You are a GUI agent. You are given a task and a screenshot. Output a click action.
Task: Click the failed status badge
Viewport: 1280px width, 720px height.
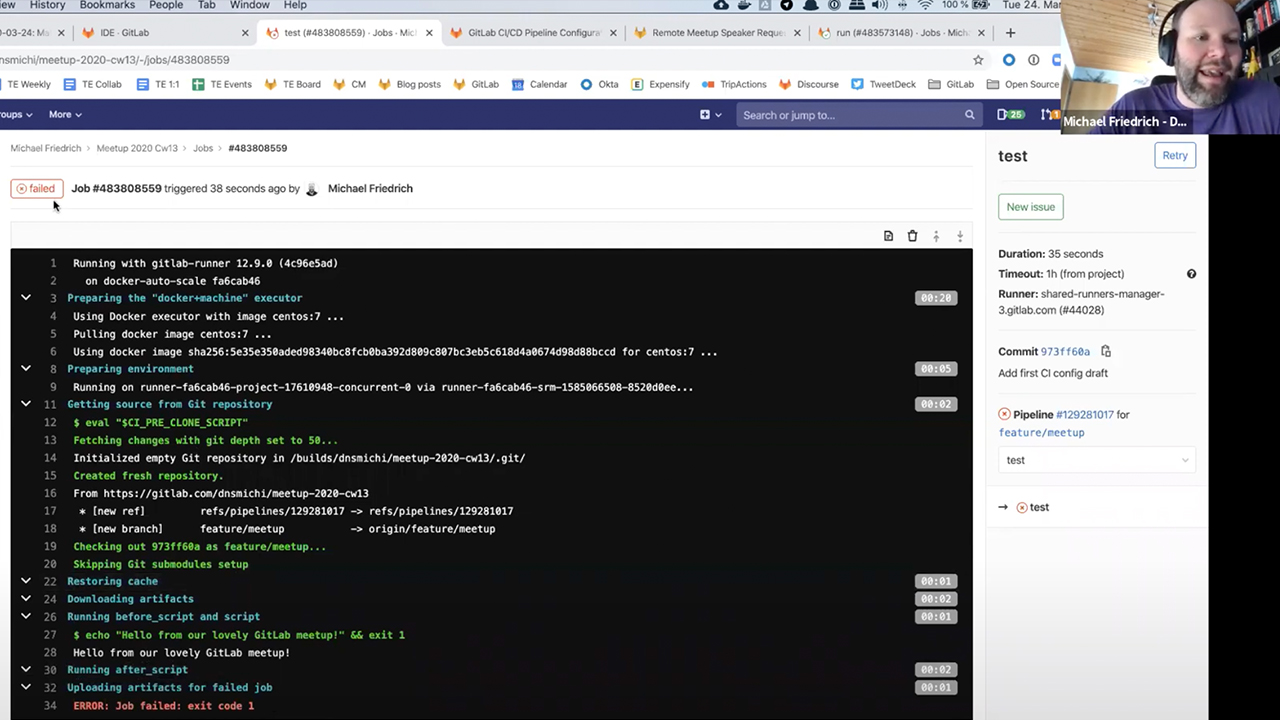point(37,188)
